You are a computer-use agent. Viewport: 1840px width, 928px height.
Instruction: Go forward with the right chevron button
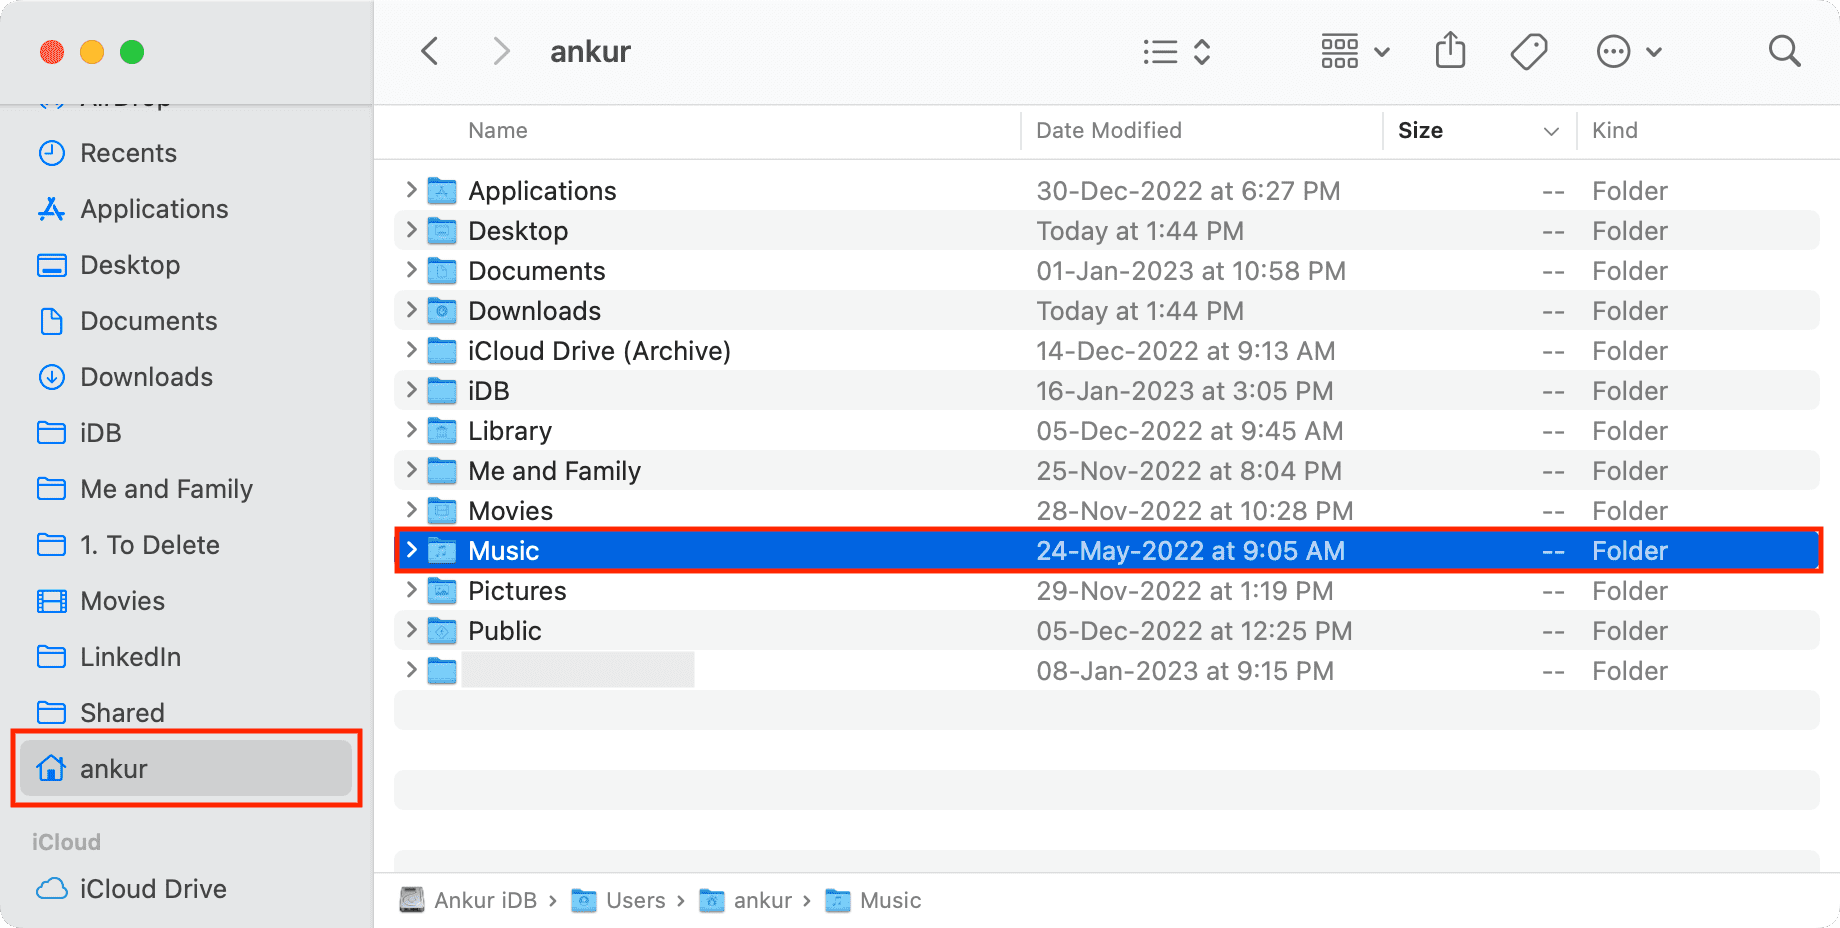(x=501, y=51)
